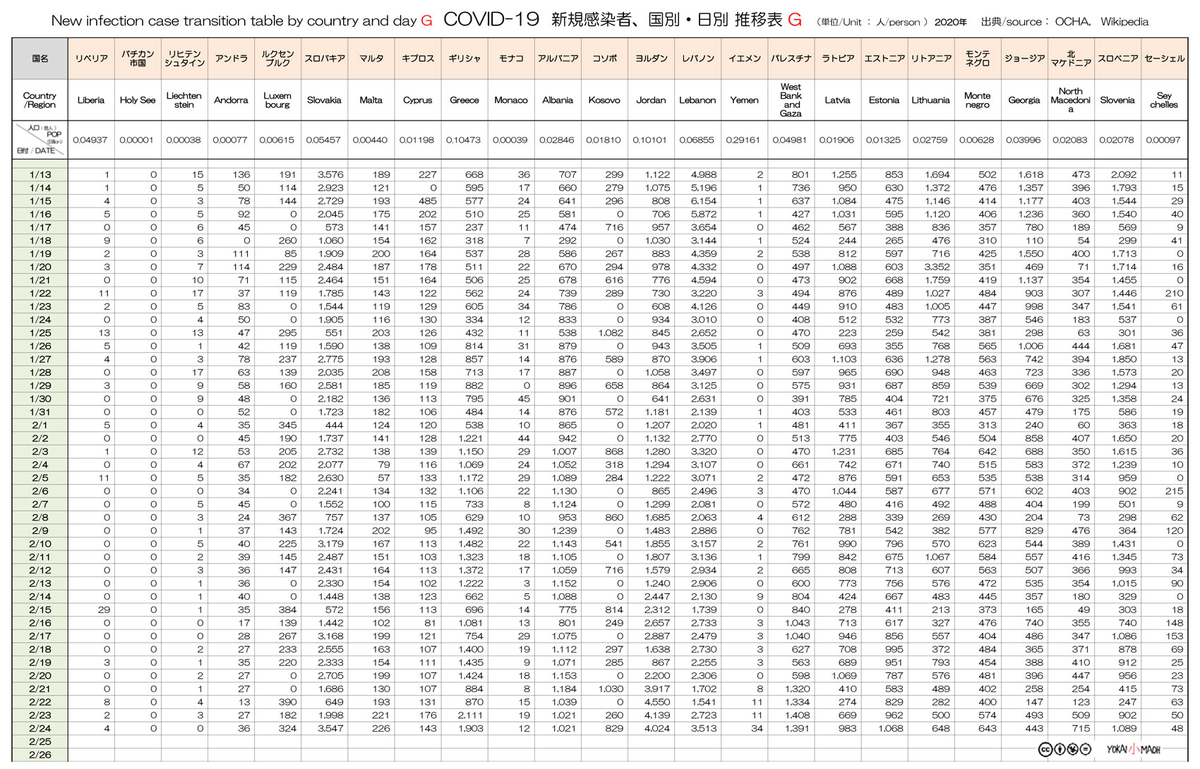Click the Japanese header 'ギリシャ'

click(464, 59)
